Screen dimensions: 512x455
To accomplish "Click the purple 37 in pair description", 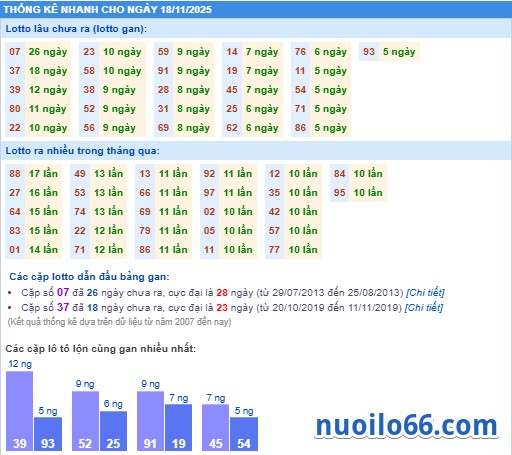I will (63, 307).
